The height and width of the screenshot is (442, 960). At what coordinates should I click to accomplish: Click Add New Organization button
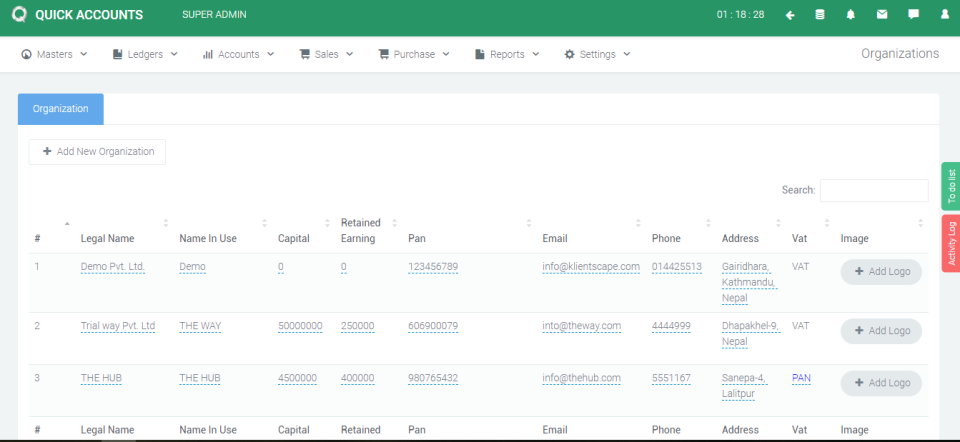[x=97, y=151]
